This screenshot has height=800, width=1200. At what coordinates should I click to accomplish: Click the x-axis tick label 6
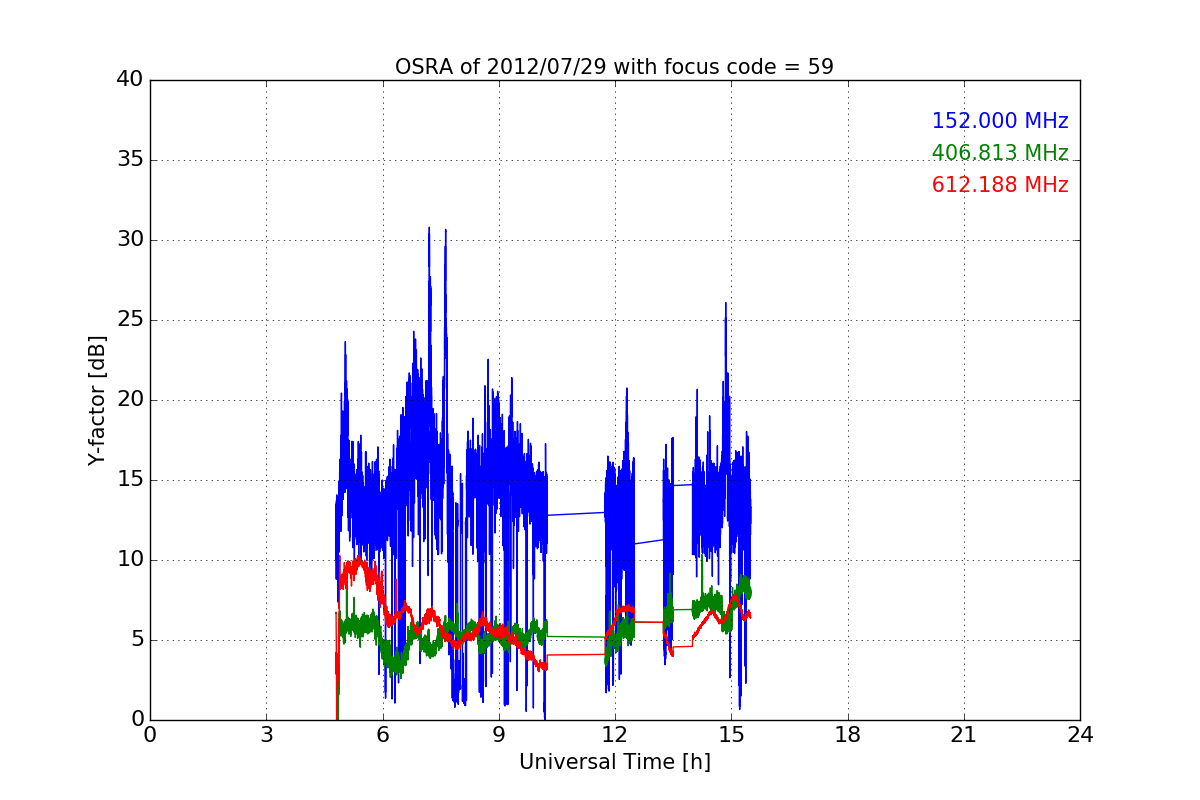coord(382,734)
